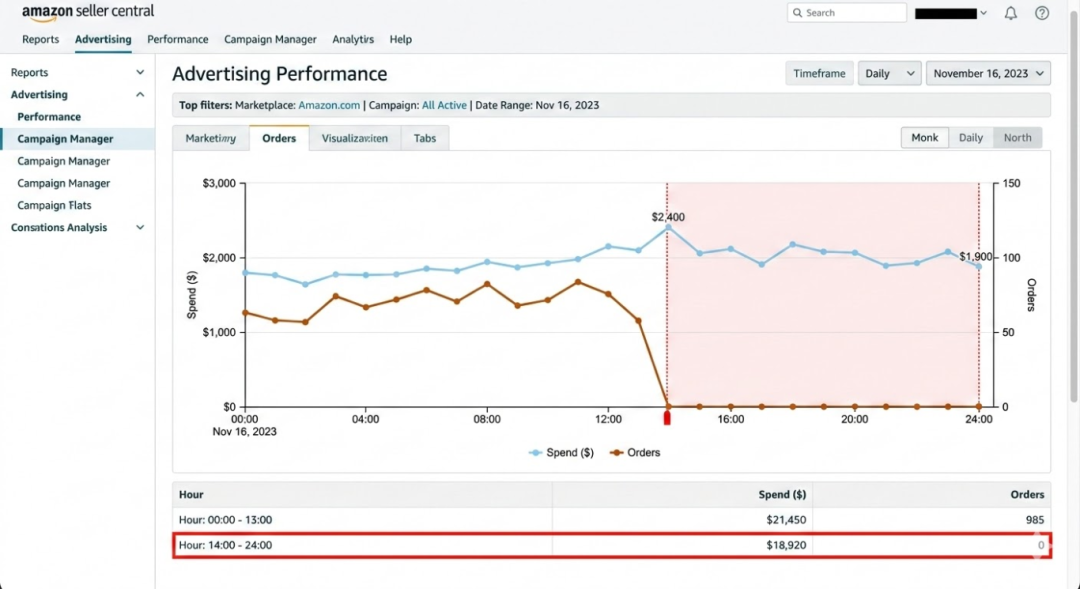
Task: Click the page's vertical scrollbar
Action: [x=1074, y=207]
